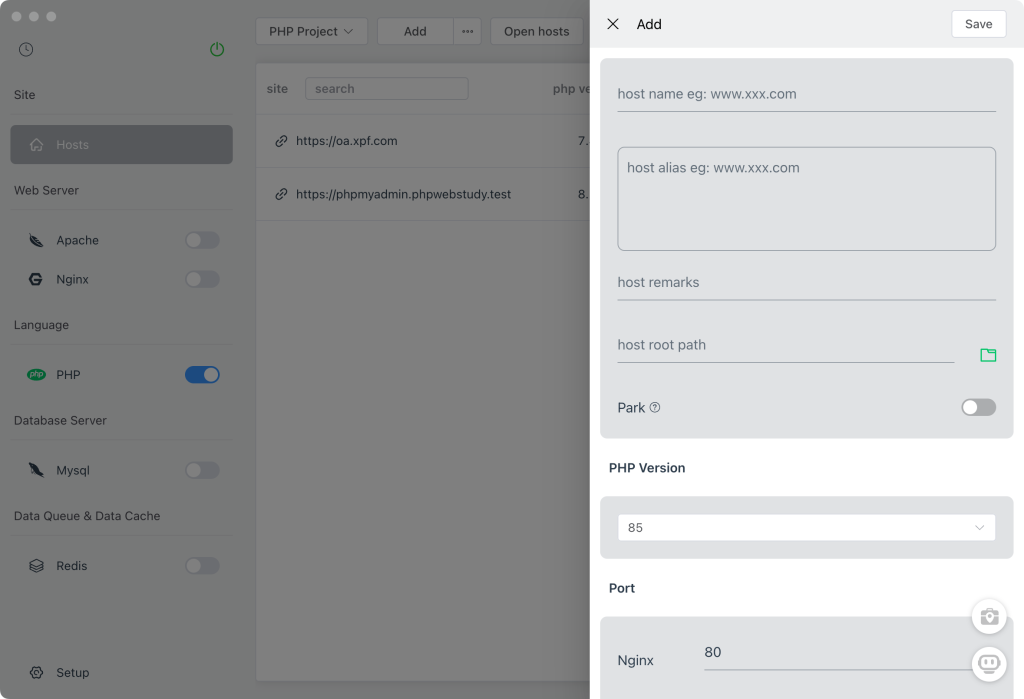Screen dimensions: 1024x699
Task: Expand the PHP Project dropdown
Action: (311, 31)
